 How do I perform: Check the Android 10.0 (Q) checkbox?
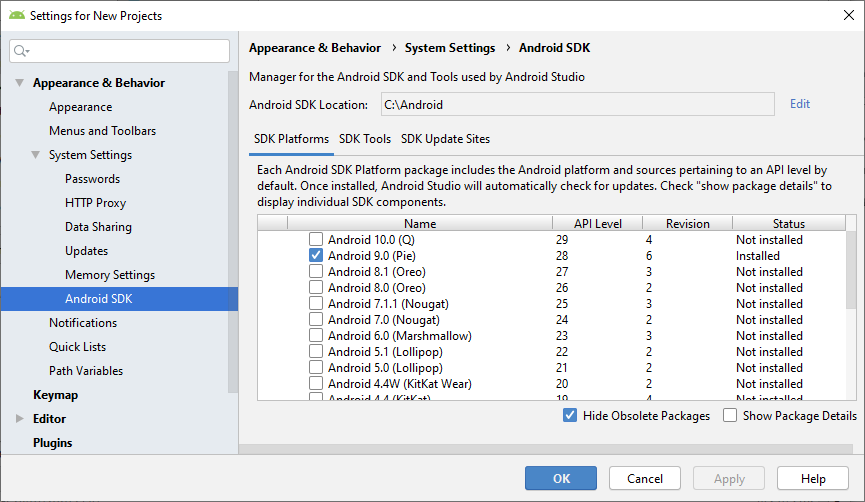316,239
